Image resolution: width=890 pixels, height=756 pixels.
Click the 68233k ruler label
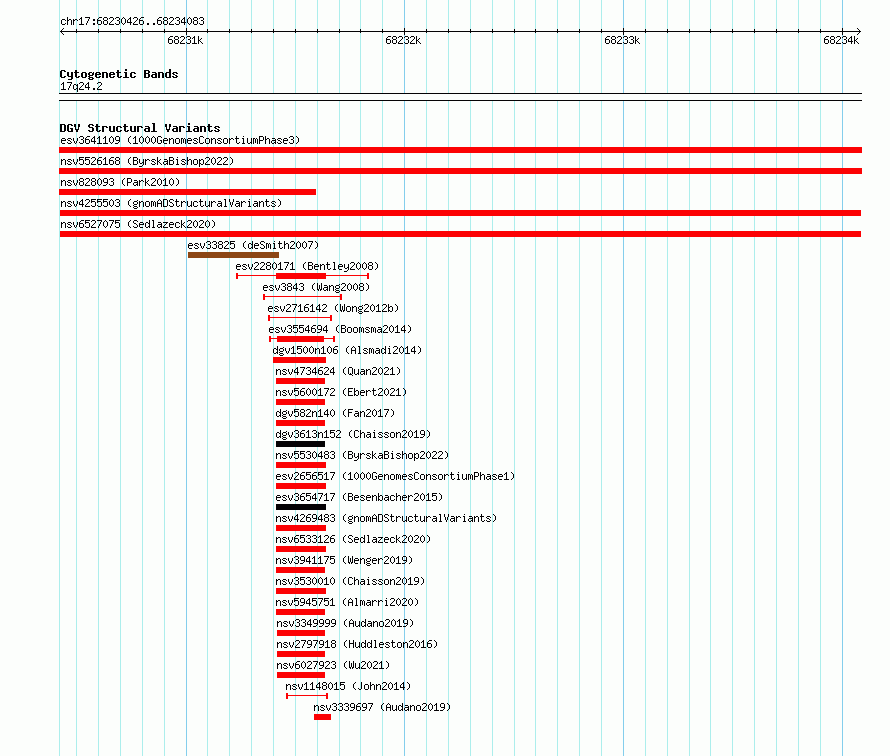tap(622, 40)
